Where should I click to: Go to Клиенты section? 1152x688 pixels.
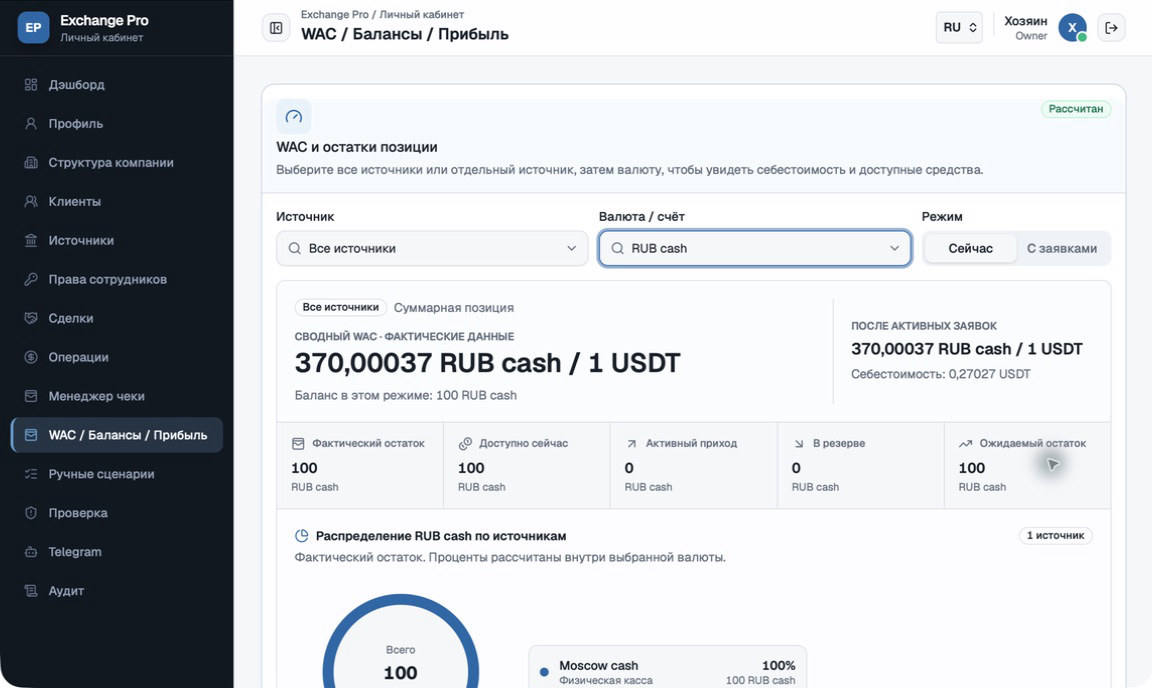point(116,201)
